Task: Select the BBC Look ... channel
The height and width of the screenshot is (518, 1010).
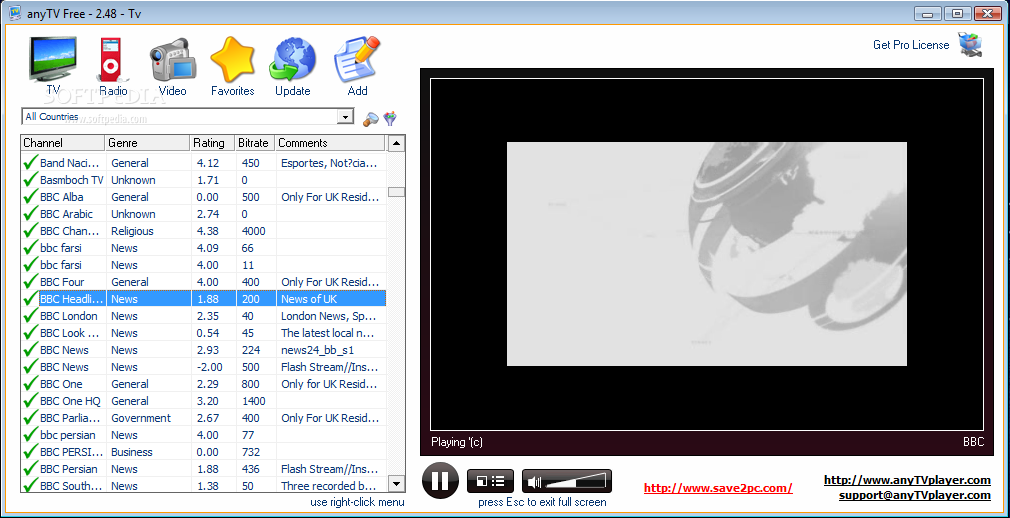Action: pos(204,333)
